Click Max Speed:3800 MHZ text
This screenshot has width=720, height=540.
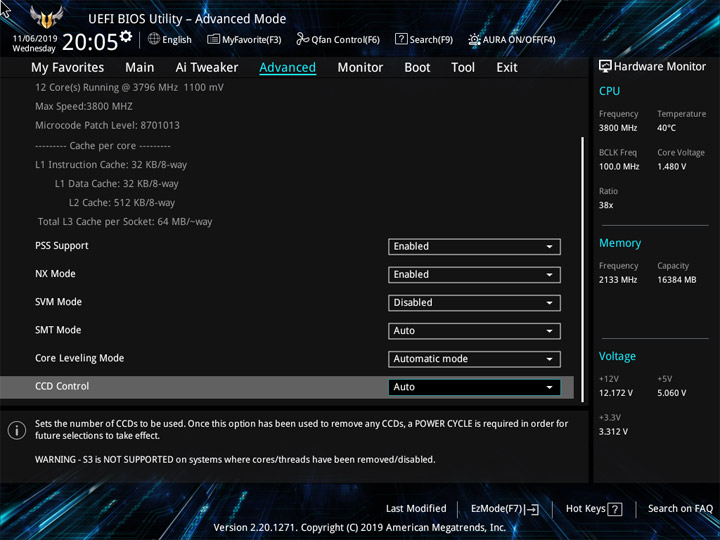coord(84,107)
